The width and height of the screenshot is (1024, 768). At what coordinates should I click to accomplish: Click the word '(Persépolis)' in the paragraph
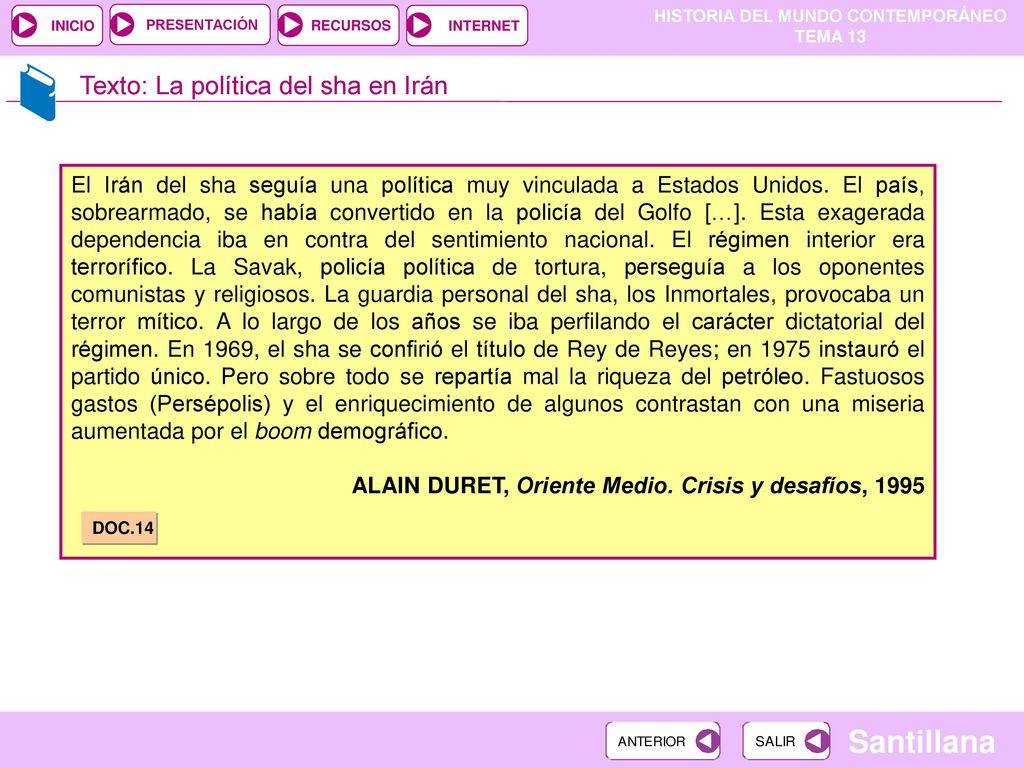[x=210, y=404]
